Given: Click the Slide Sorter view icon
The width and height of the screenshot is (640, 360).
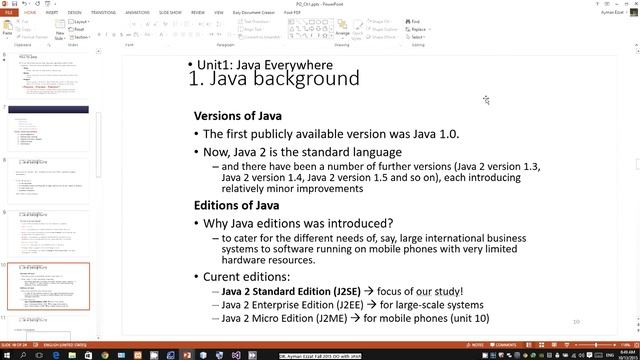Looking at the screenshot, I should [541, 345].
